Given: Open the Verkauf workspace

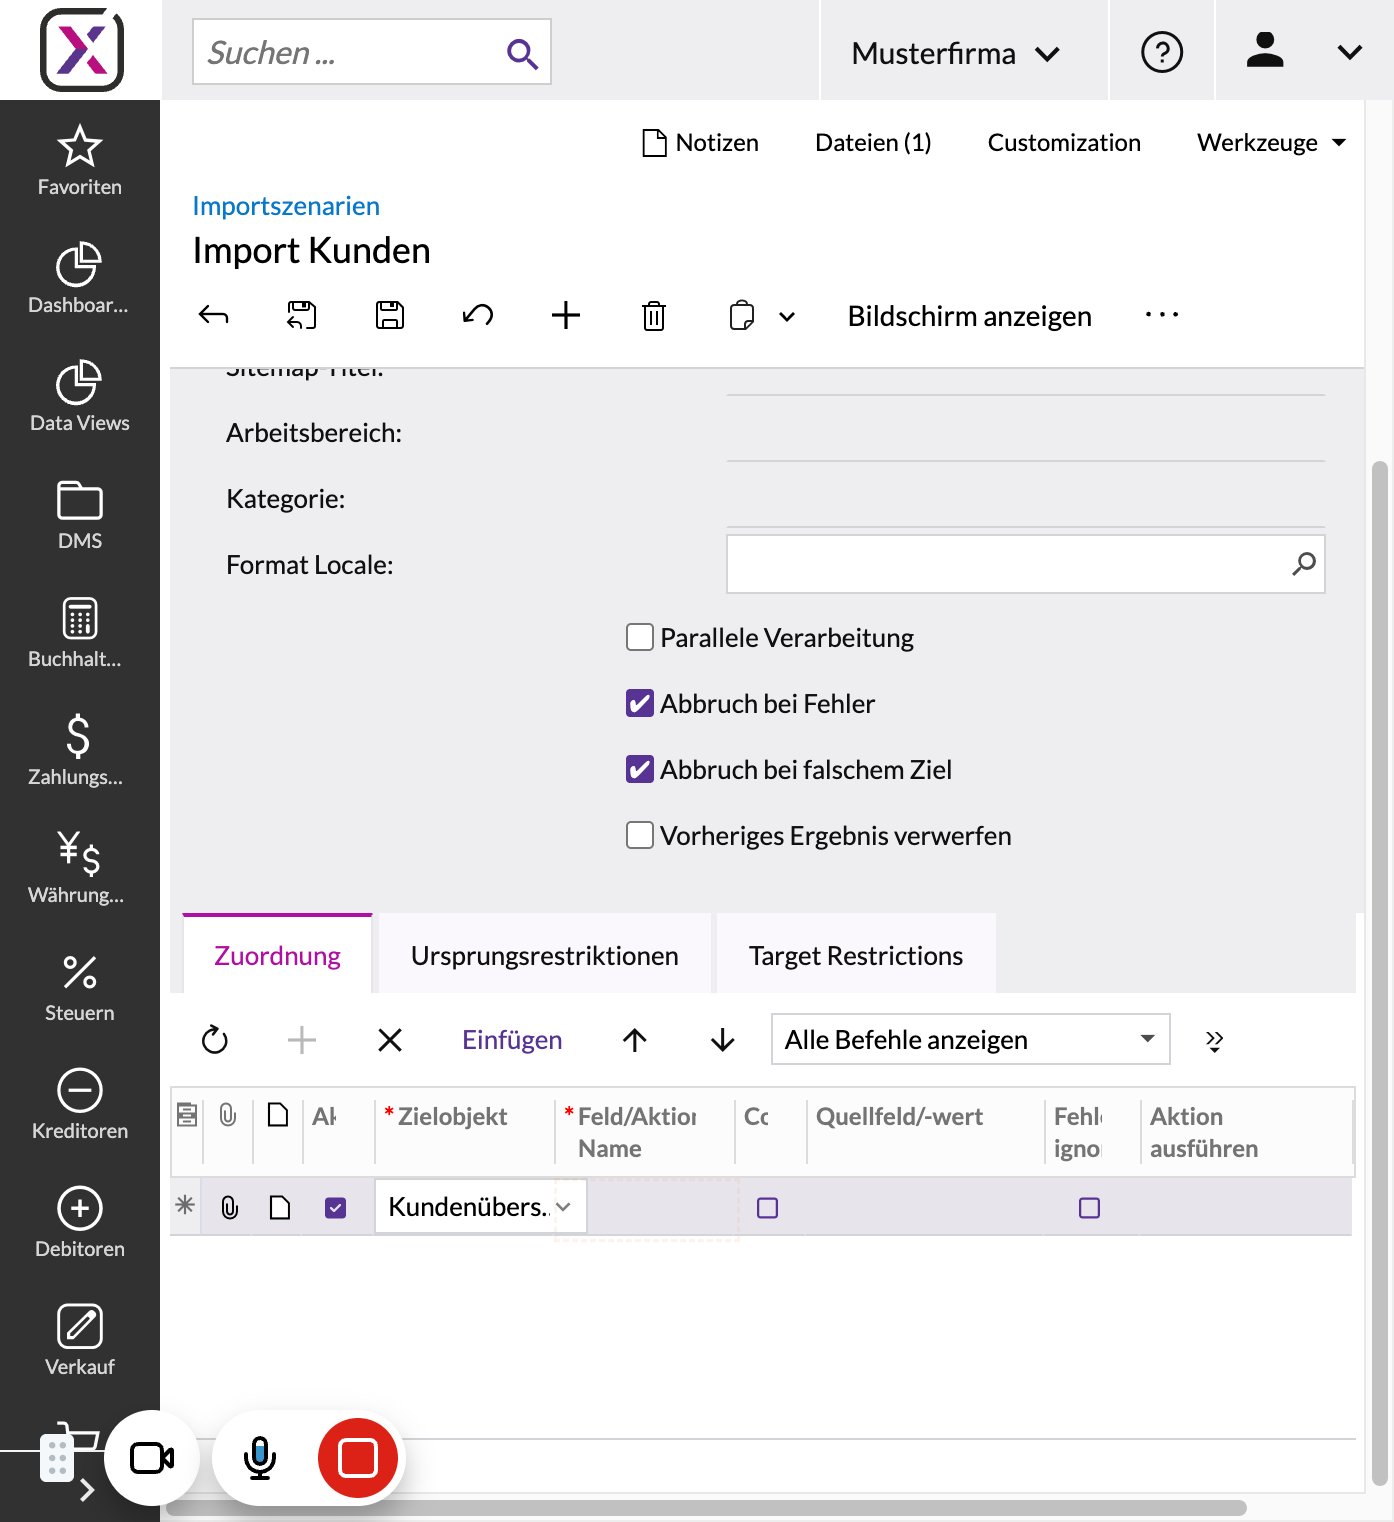Looking at the screenshot, I should point(80,1341).
